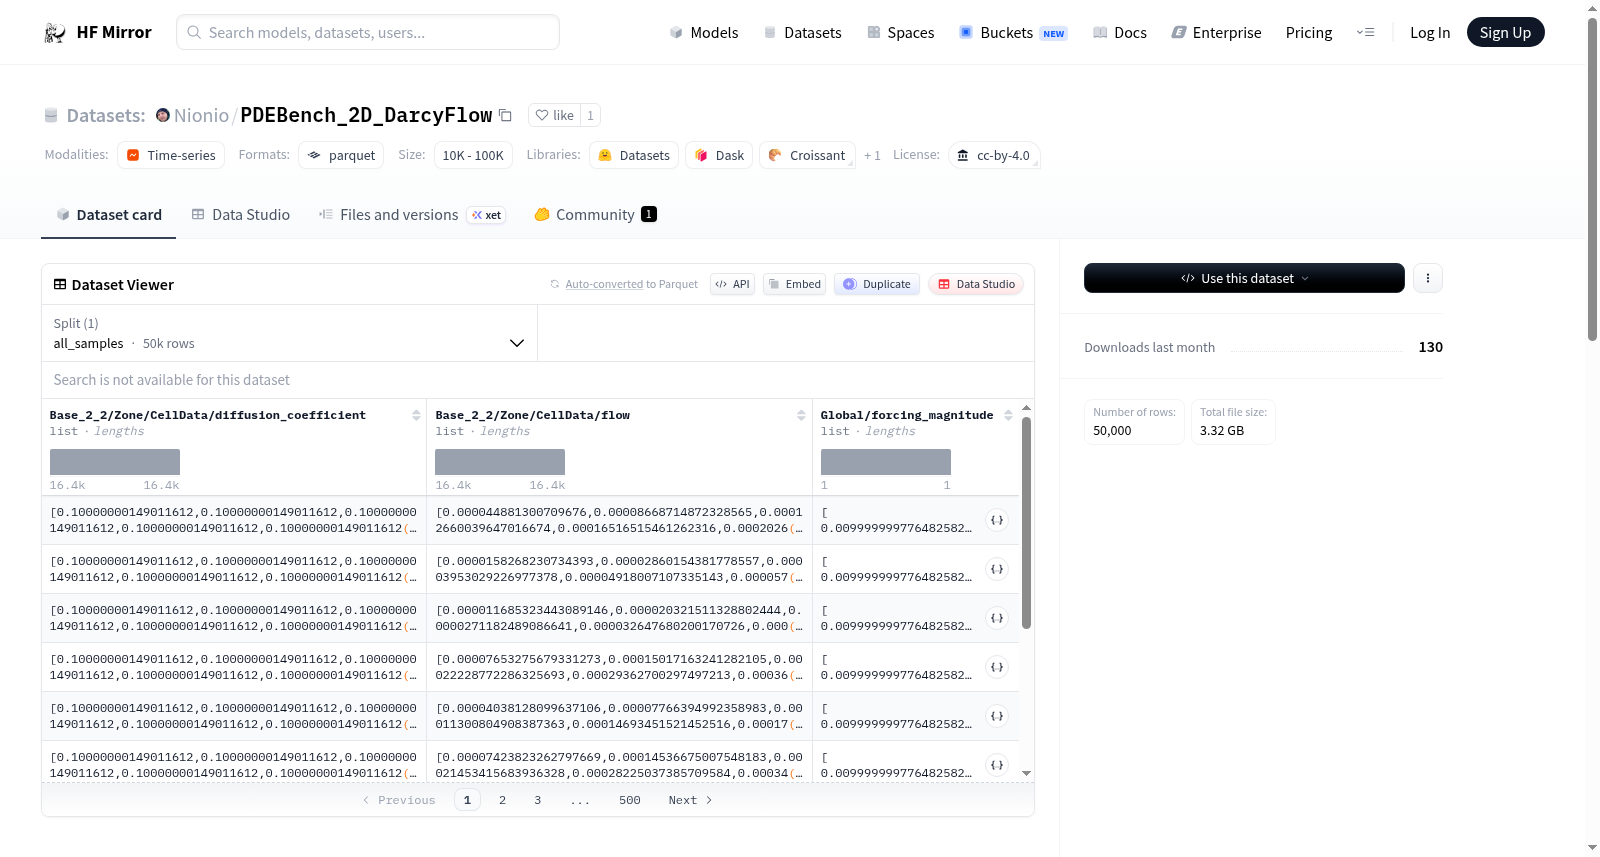
Task: Like the dataset with the heart button
Action: point(554,115)
